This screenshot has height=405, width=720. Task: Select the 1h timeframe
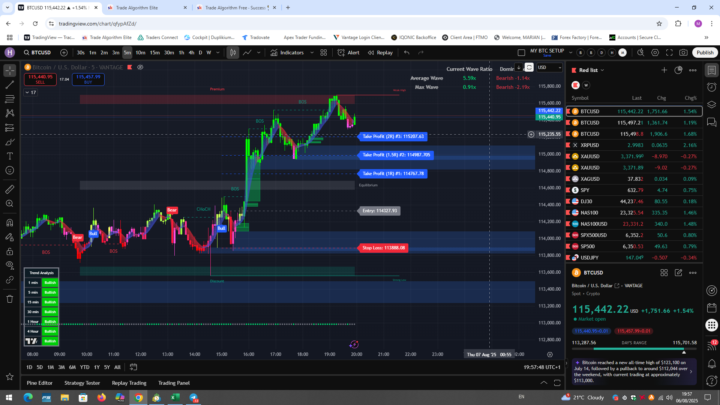[x=182, y=53]
